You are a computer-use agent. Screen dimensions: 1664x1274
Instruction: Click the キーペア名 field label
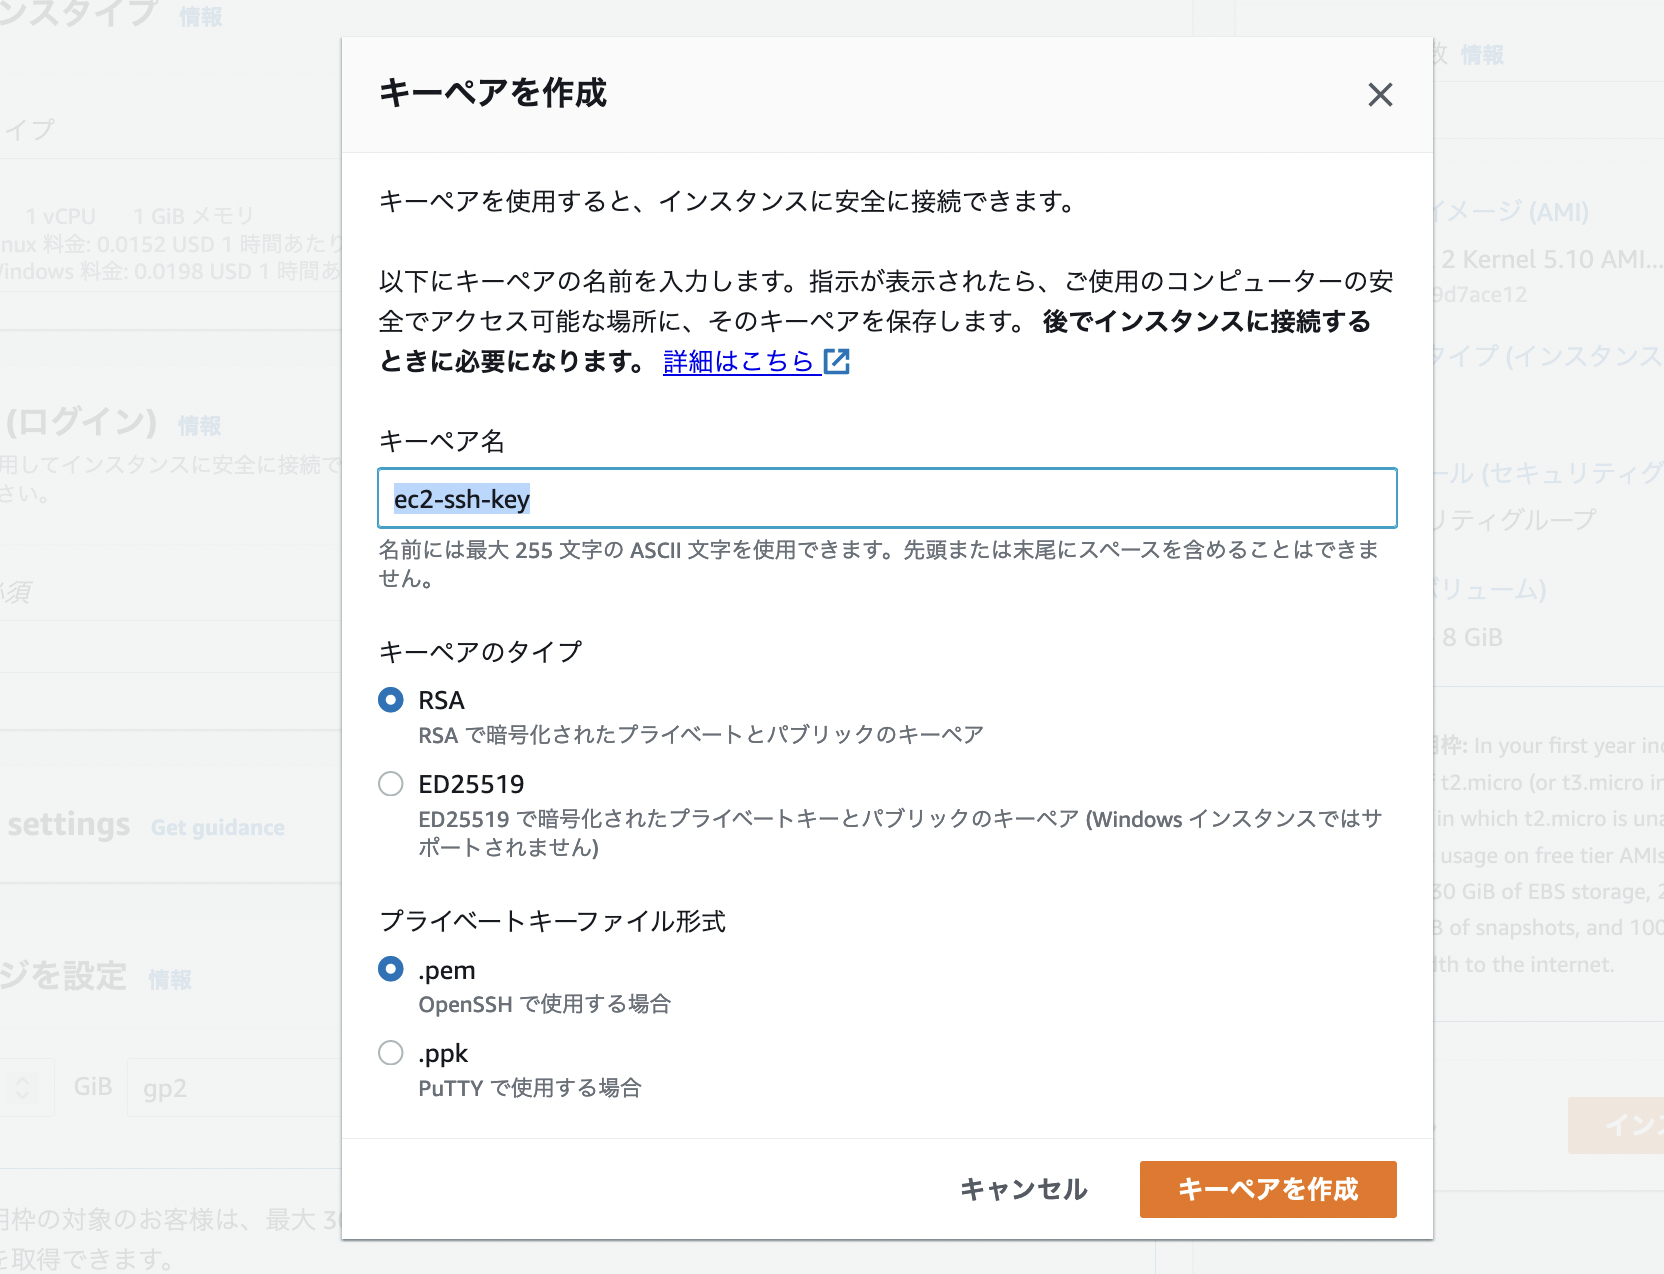[441, 441]
